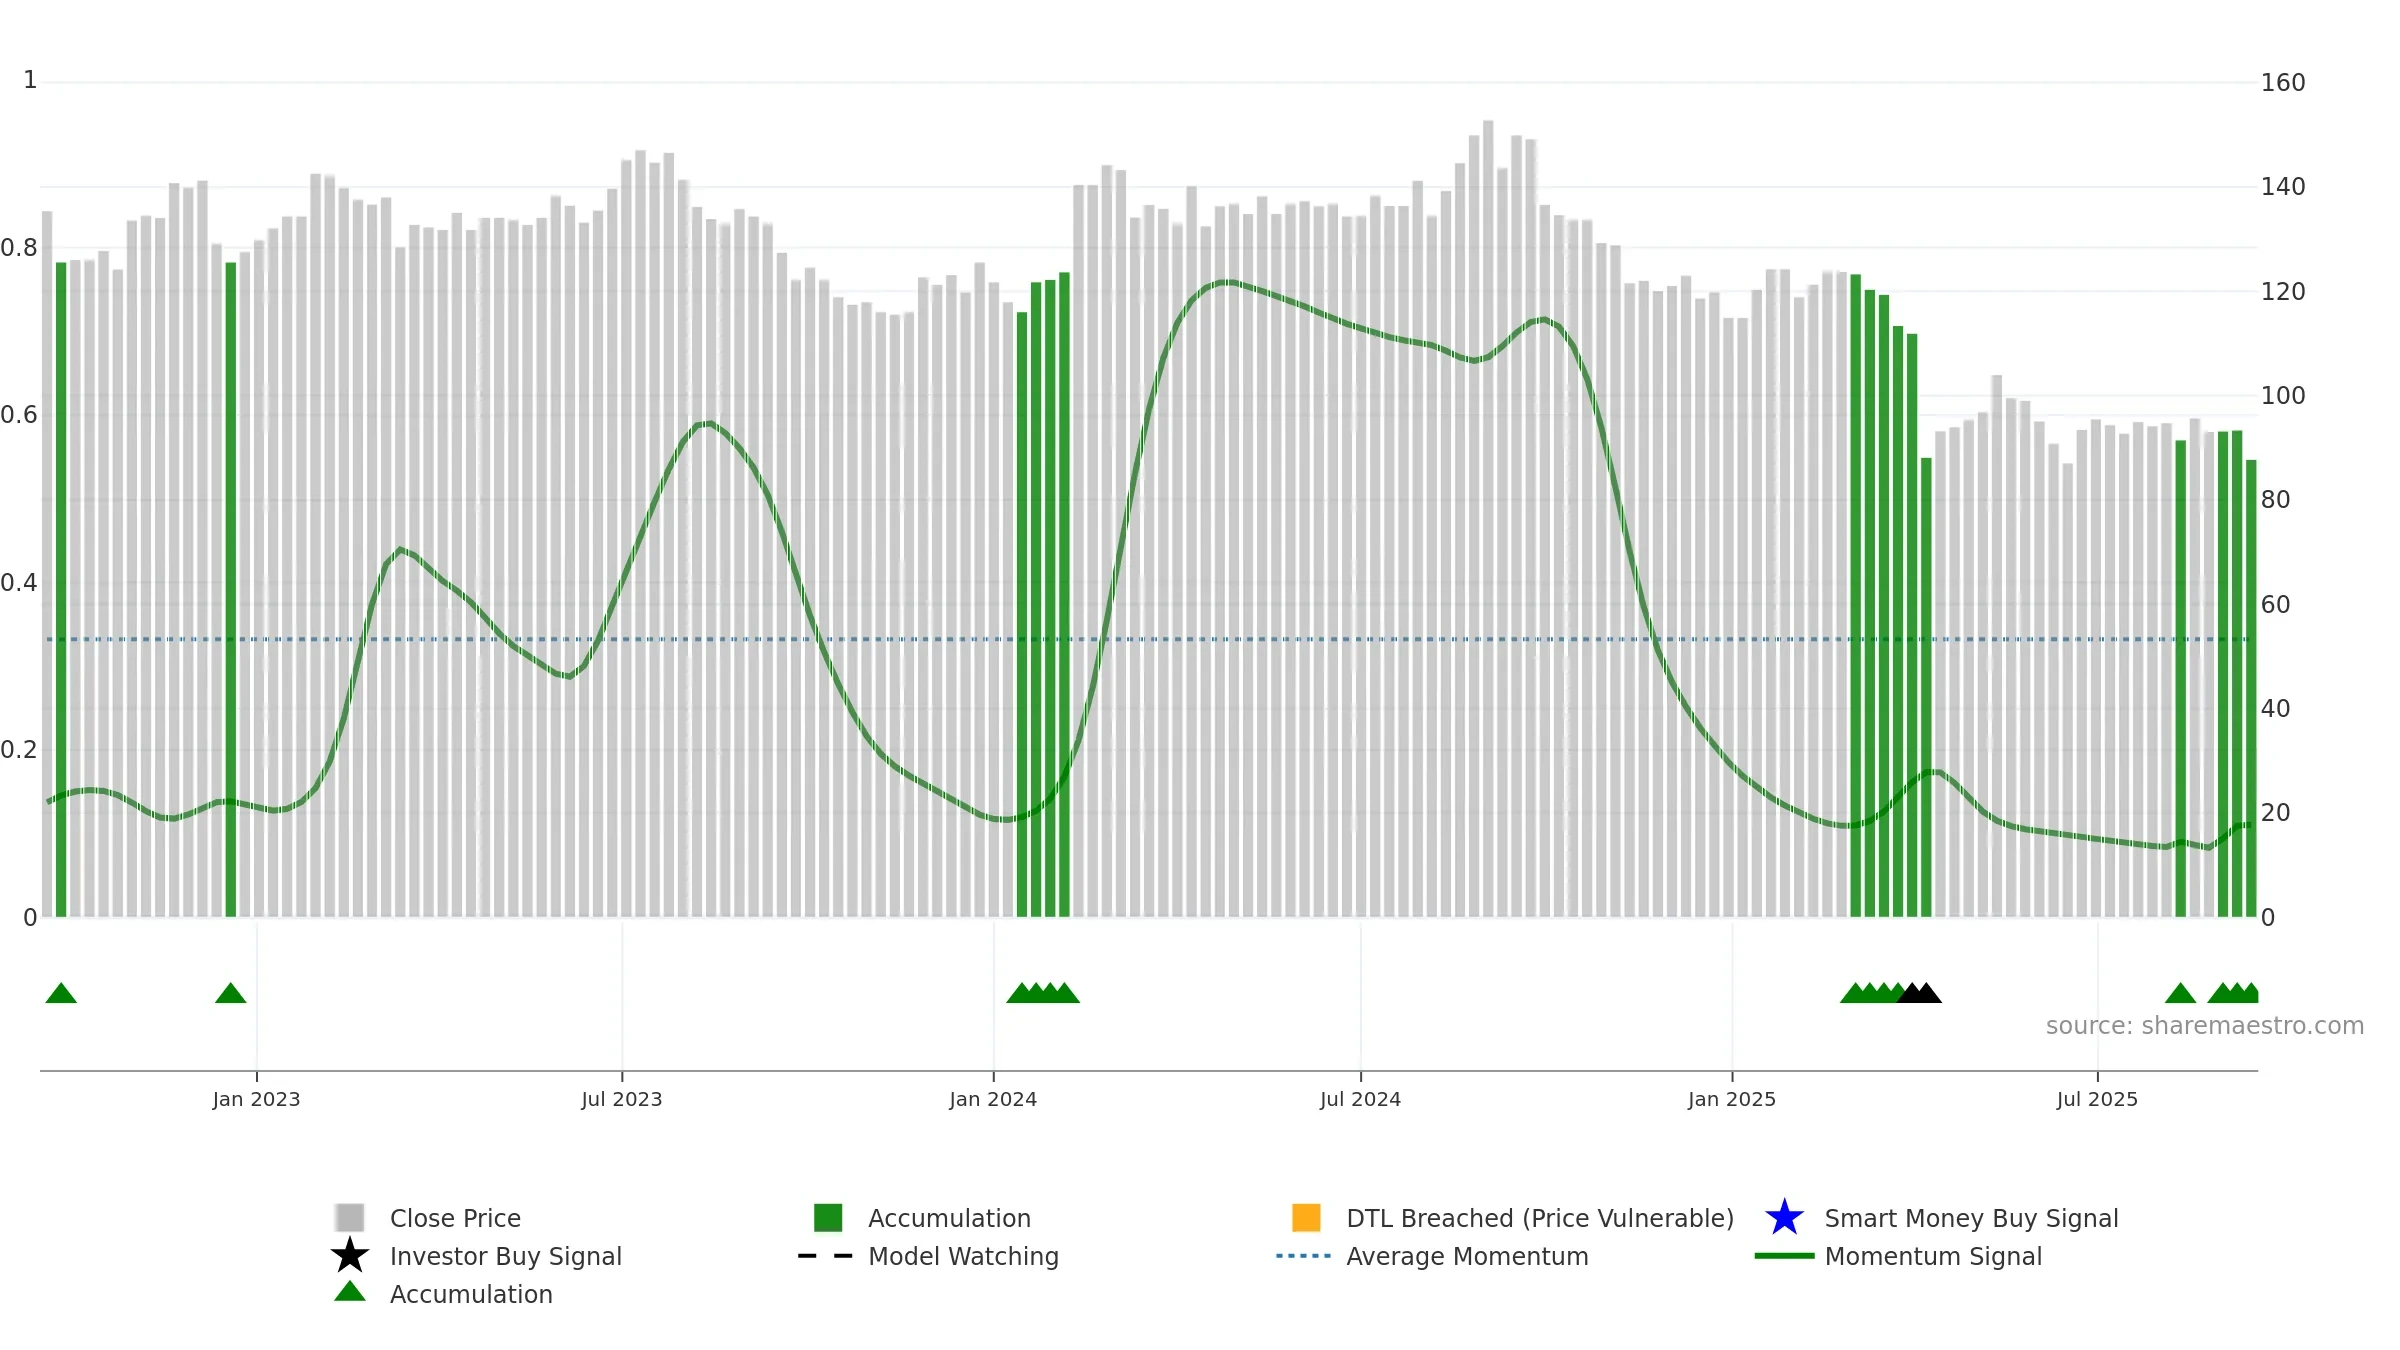Click the sharemaestro.com source text
Image resolution: width=2400 pixels, height=1350 pixels.
tap(2205, 1026)
